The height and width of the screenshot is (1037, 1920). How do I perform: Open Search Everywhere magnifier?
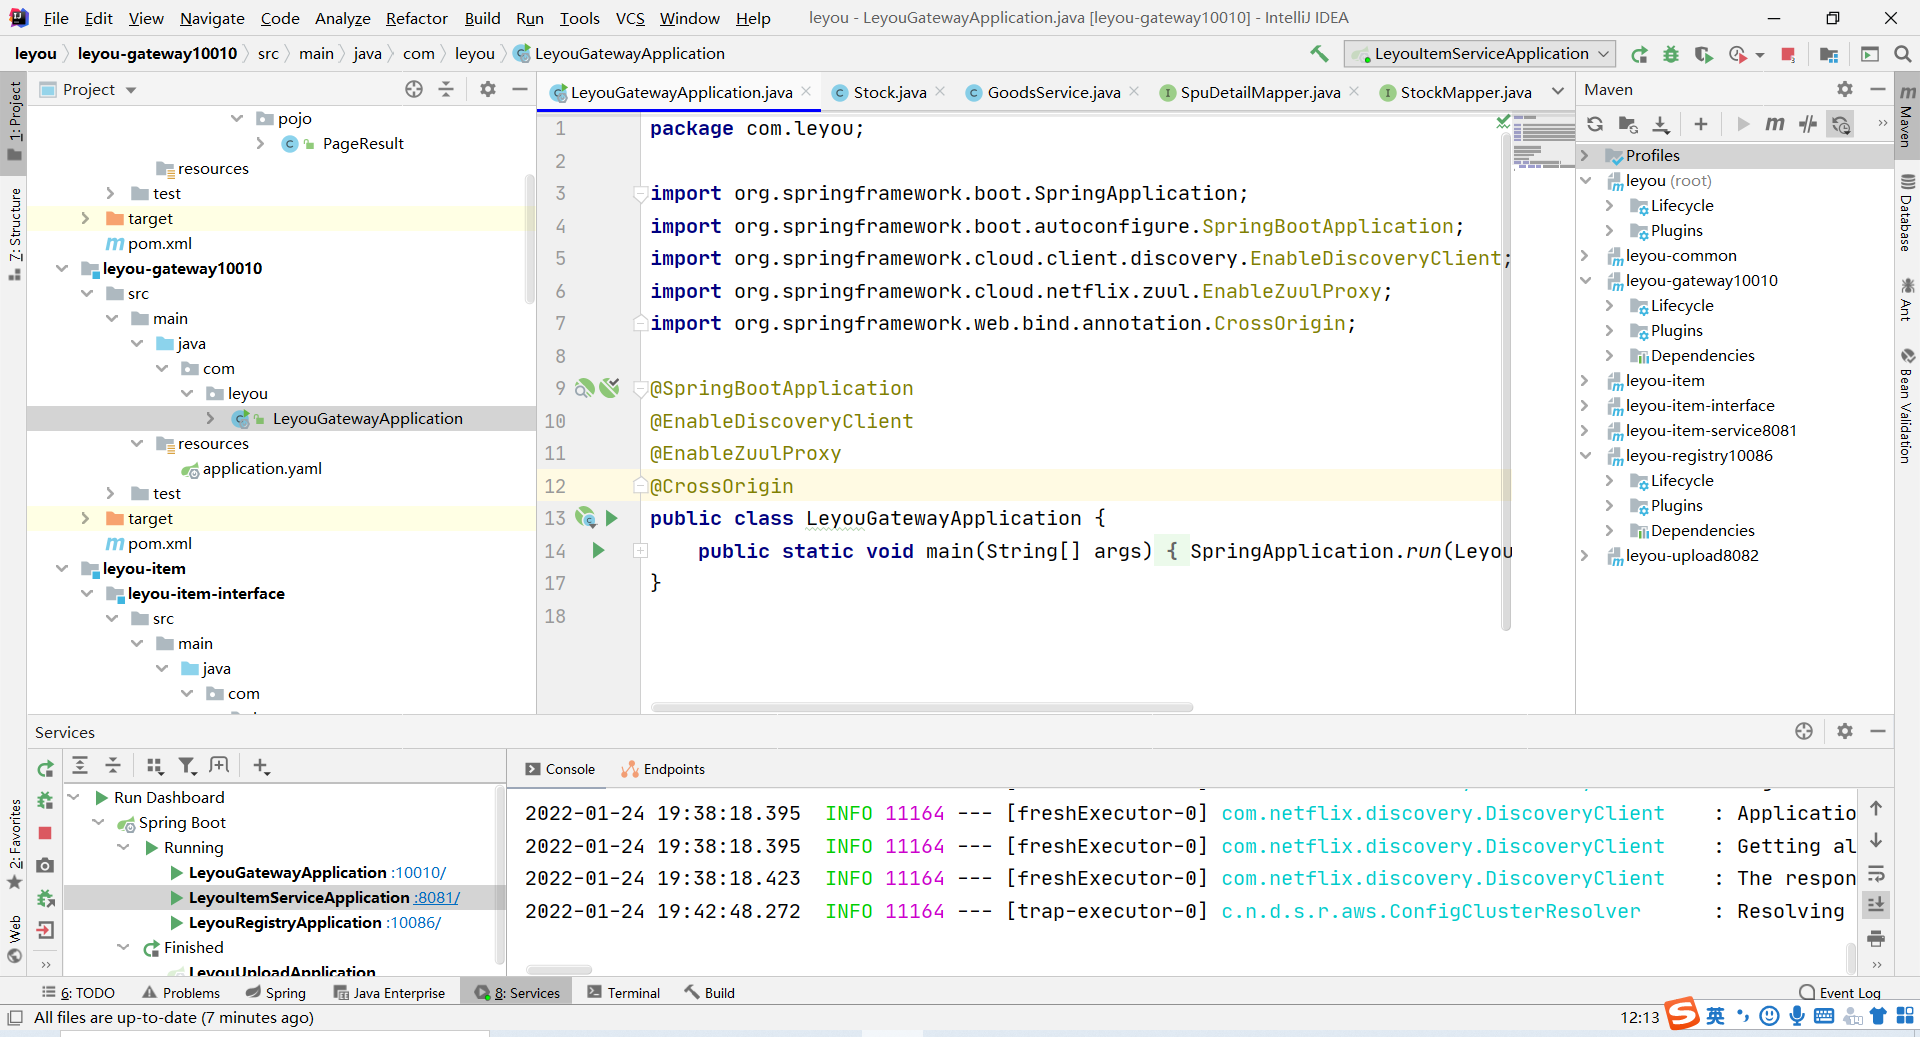pyautogui.click(x=1903, y=54)
